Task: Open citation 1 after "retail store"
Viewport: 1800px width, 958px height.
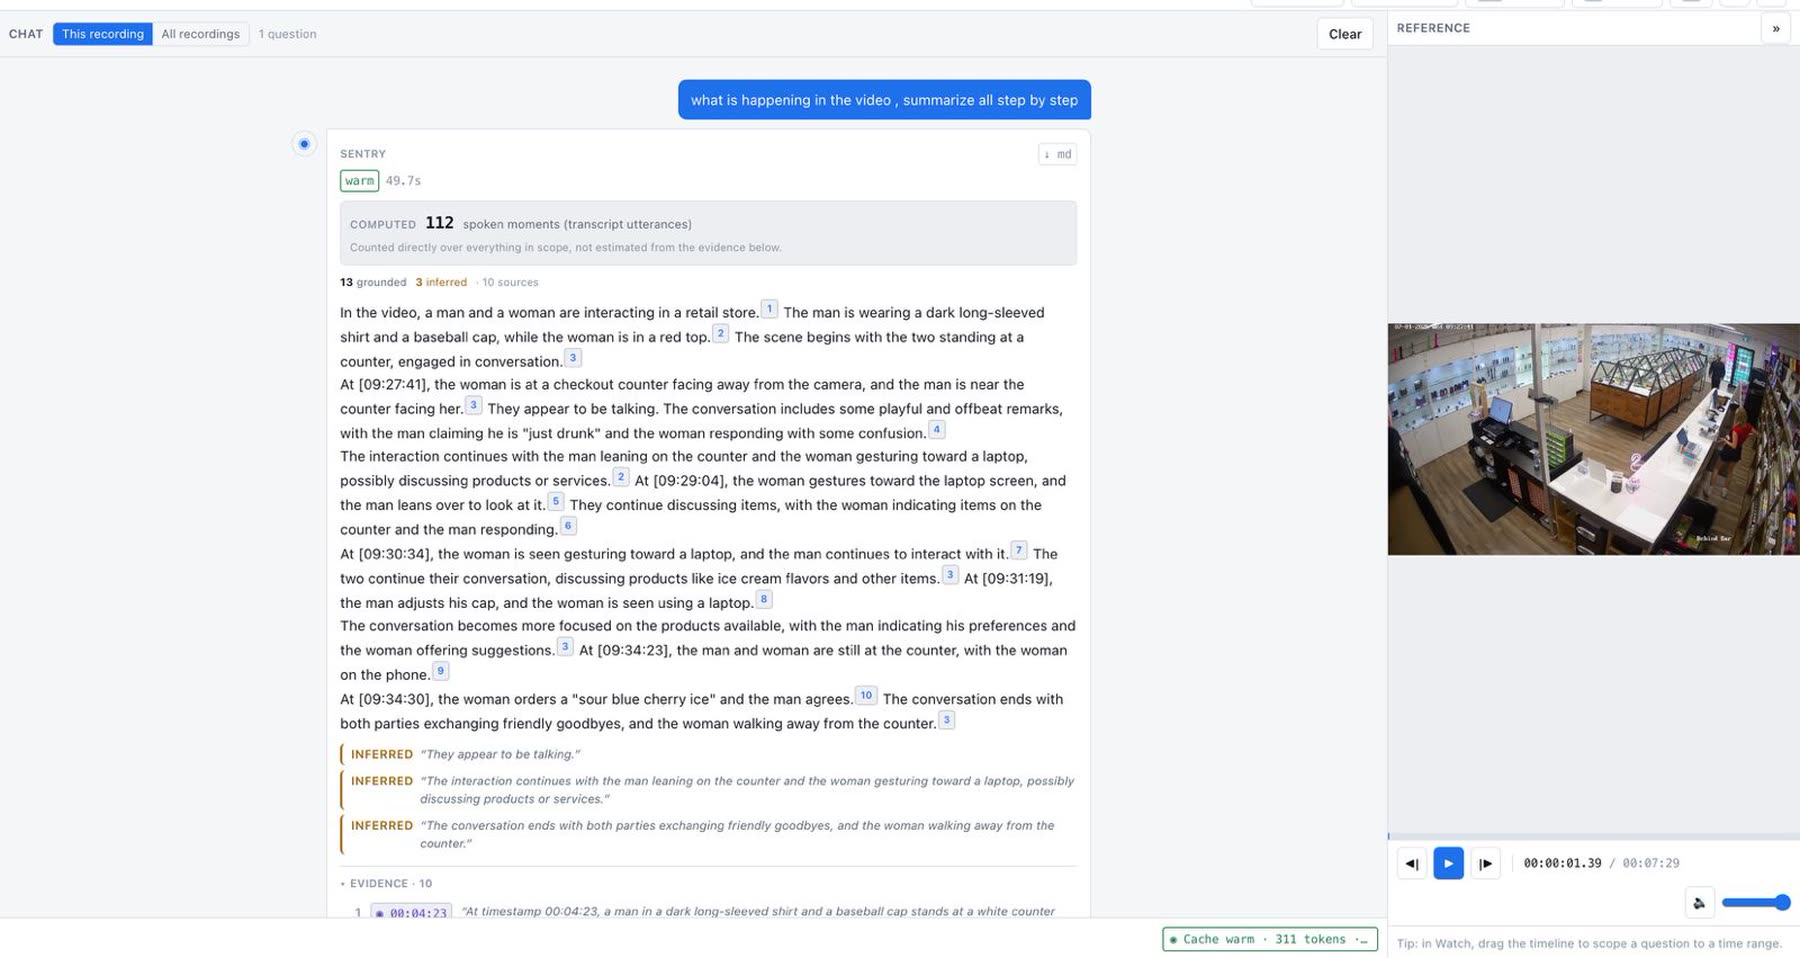Action: pyautogui.click(x=770, y=309)
